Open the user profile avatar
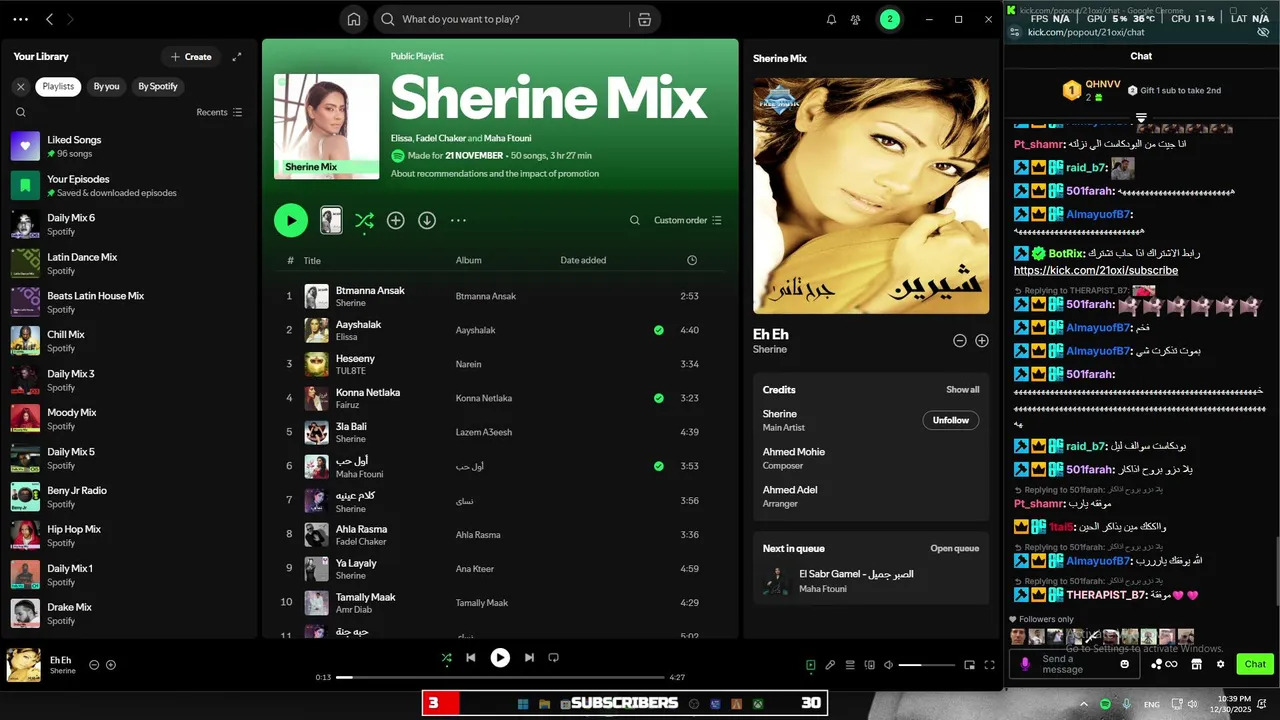1280x720 pixels. pos(889,19)
